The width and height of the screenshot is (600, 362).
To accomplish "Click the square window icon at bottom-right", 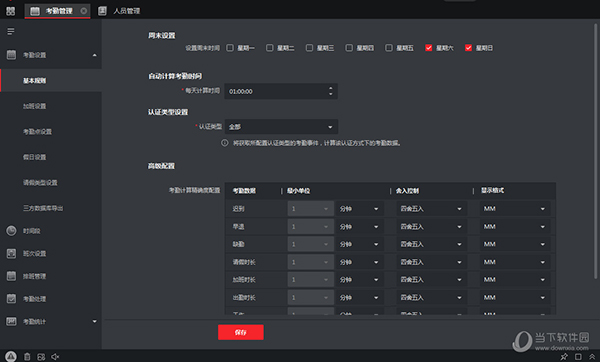I will pyautogui.click(x=578, y=357).
